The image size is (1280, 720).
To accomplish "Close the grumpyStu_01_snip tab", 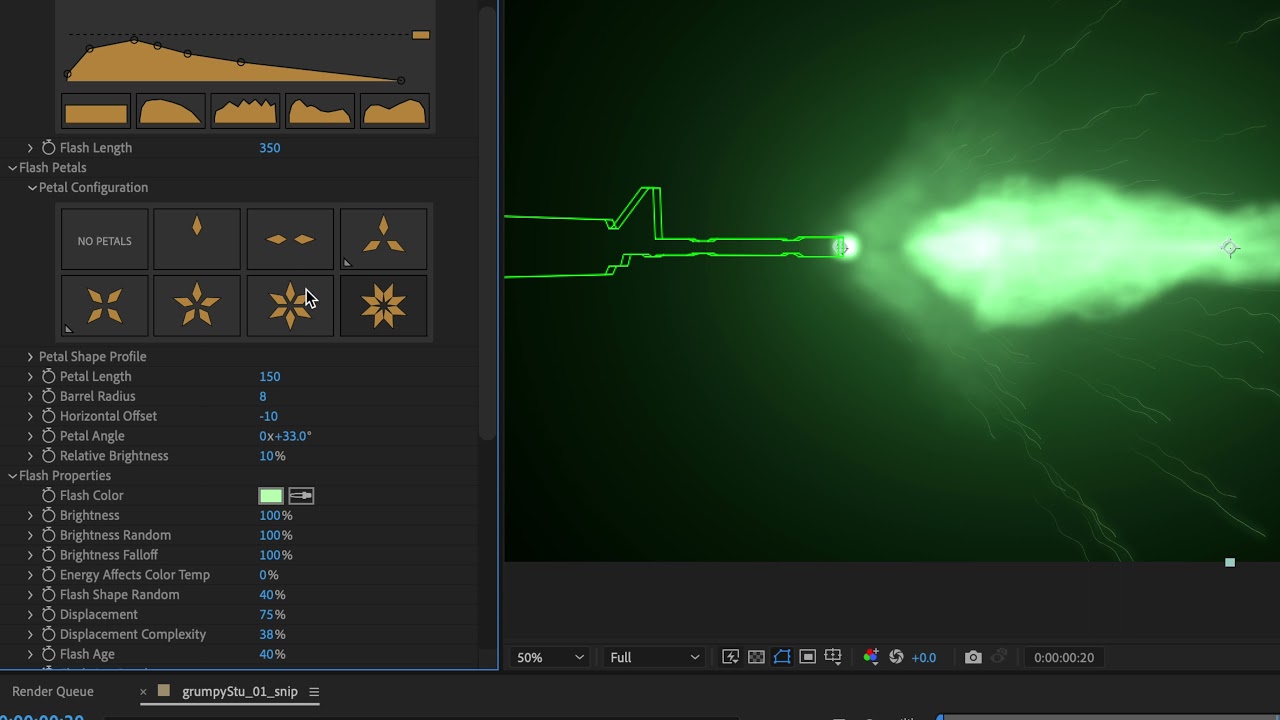I will tap(143, 691).
